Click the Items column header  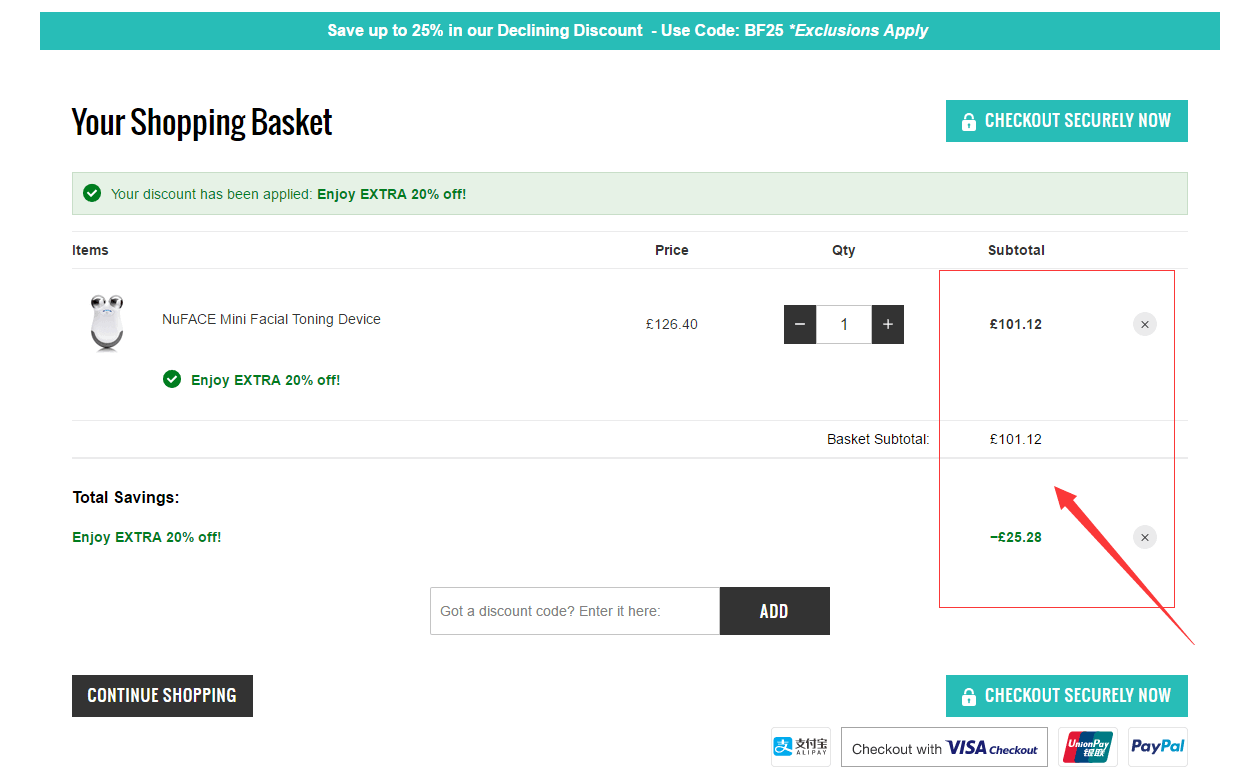(90, 250)
